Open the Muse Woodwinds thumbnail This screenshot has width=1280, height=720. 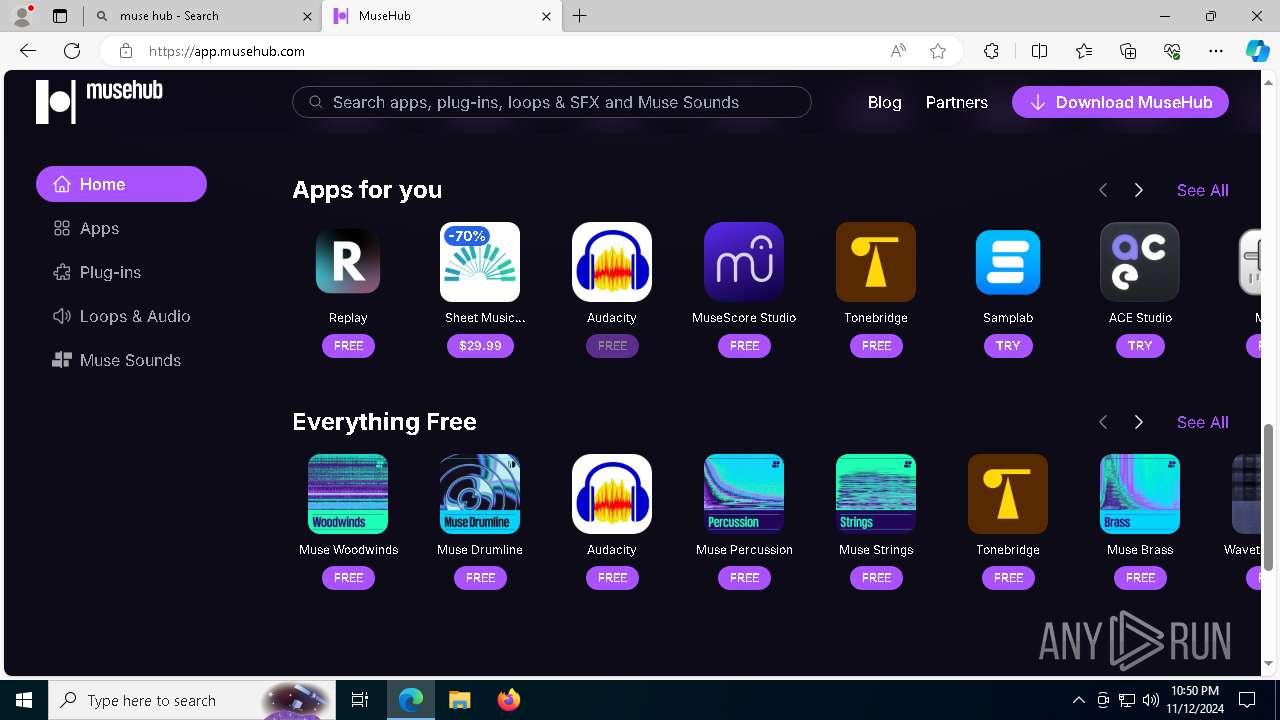(x=348, y=494)
